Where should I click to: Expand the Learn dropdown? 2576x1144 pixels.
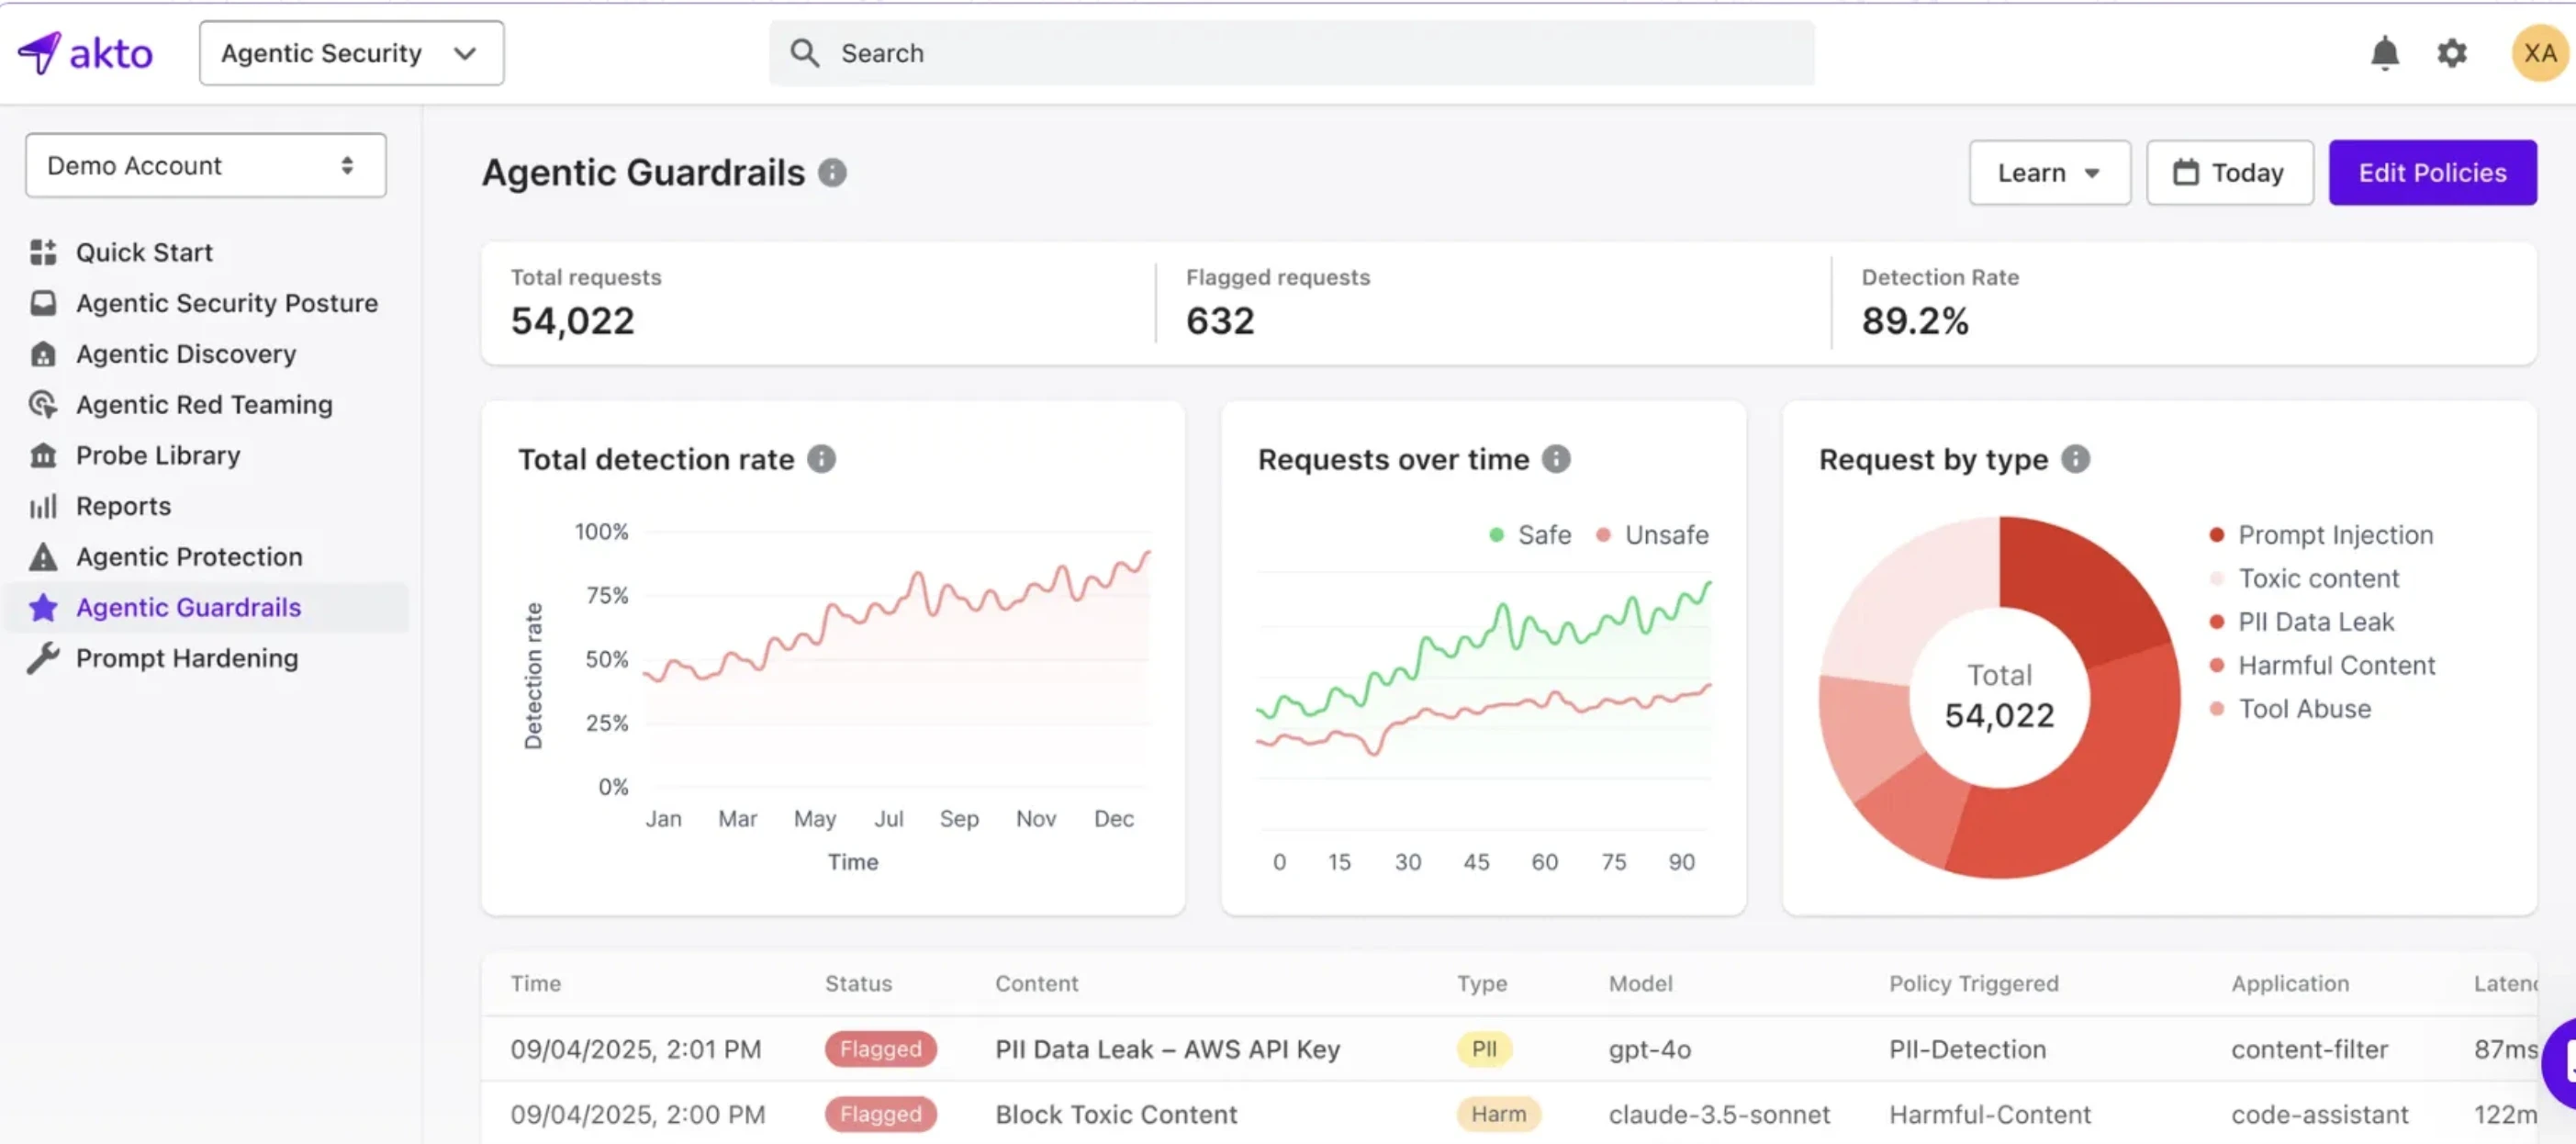[x=2049, y=173]
